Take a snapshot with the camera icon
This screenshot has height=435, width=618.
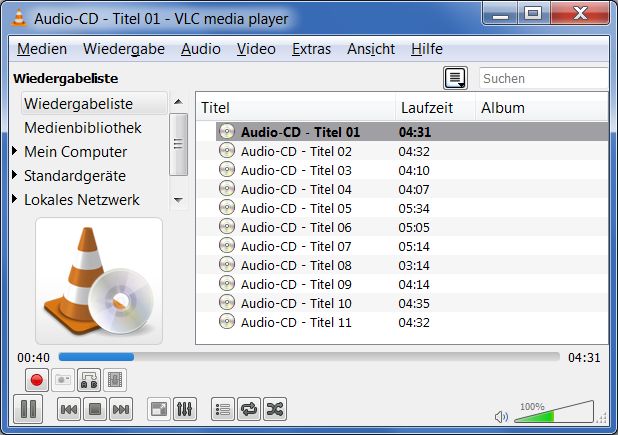pos(63,380)
